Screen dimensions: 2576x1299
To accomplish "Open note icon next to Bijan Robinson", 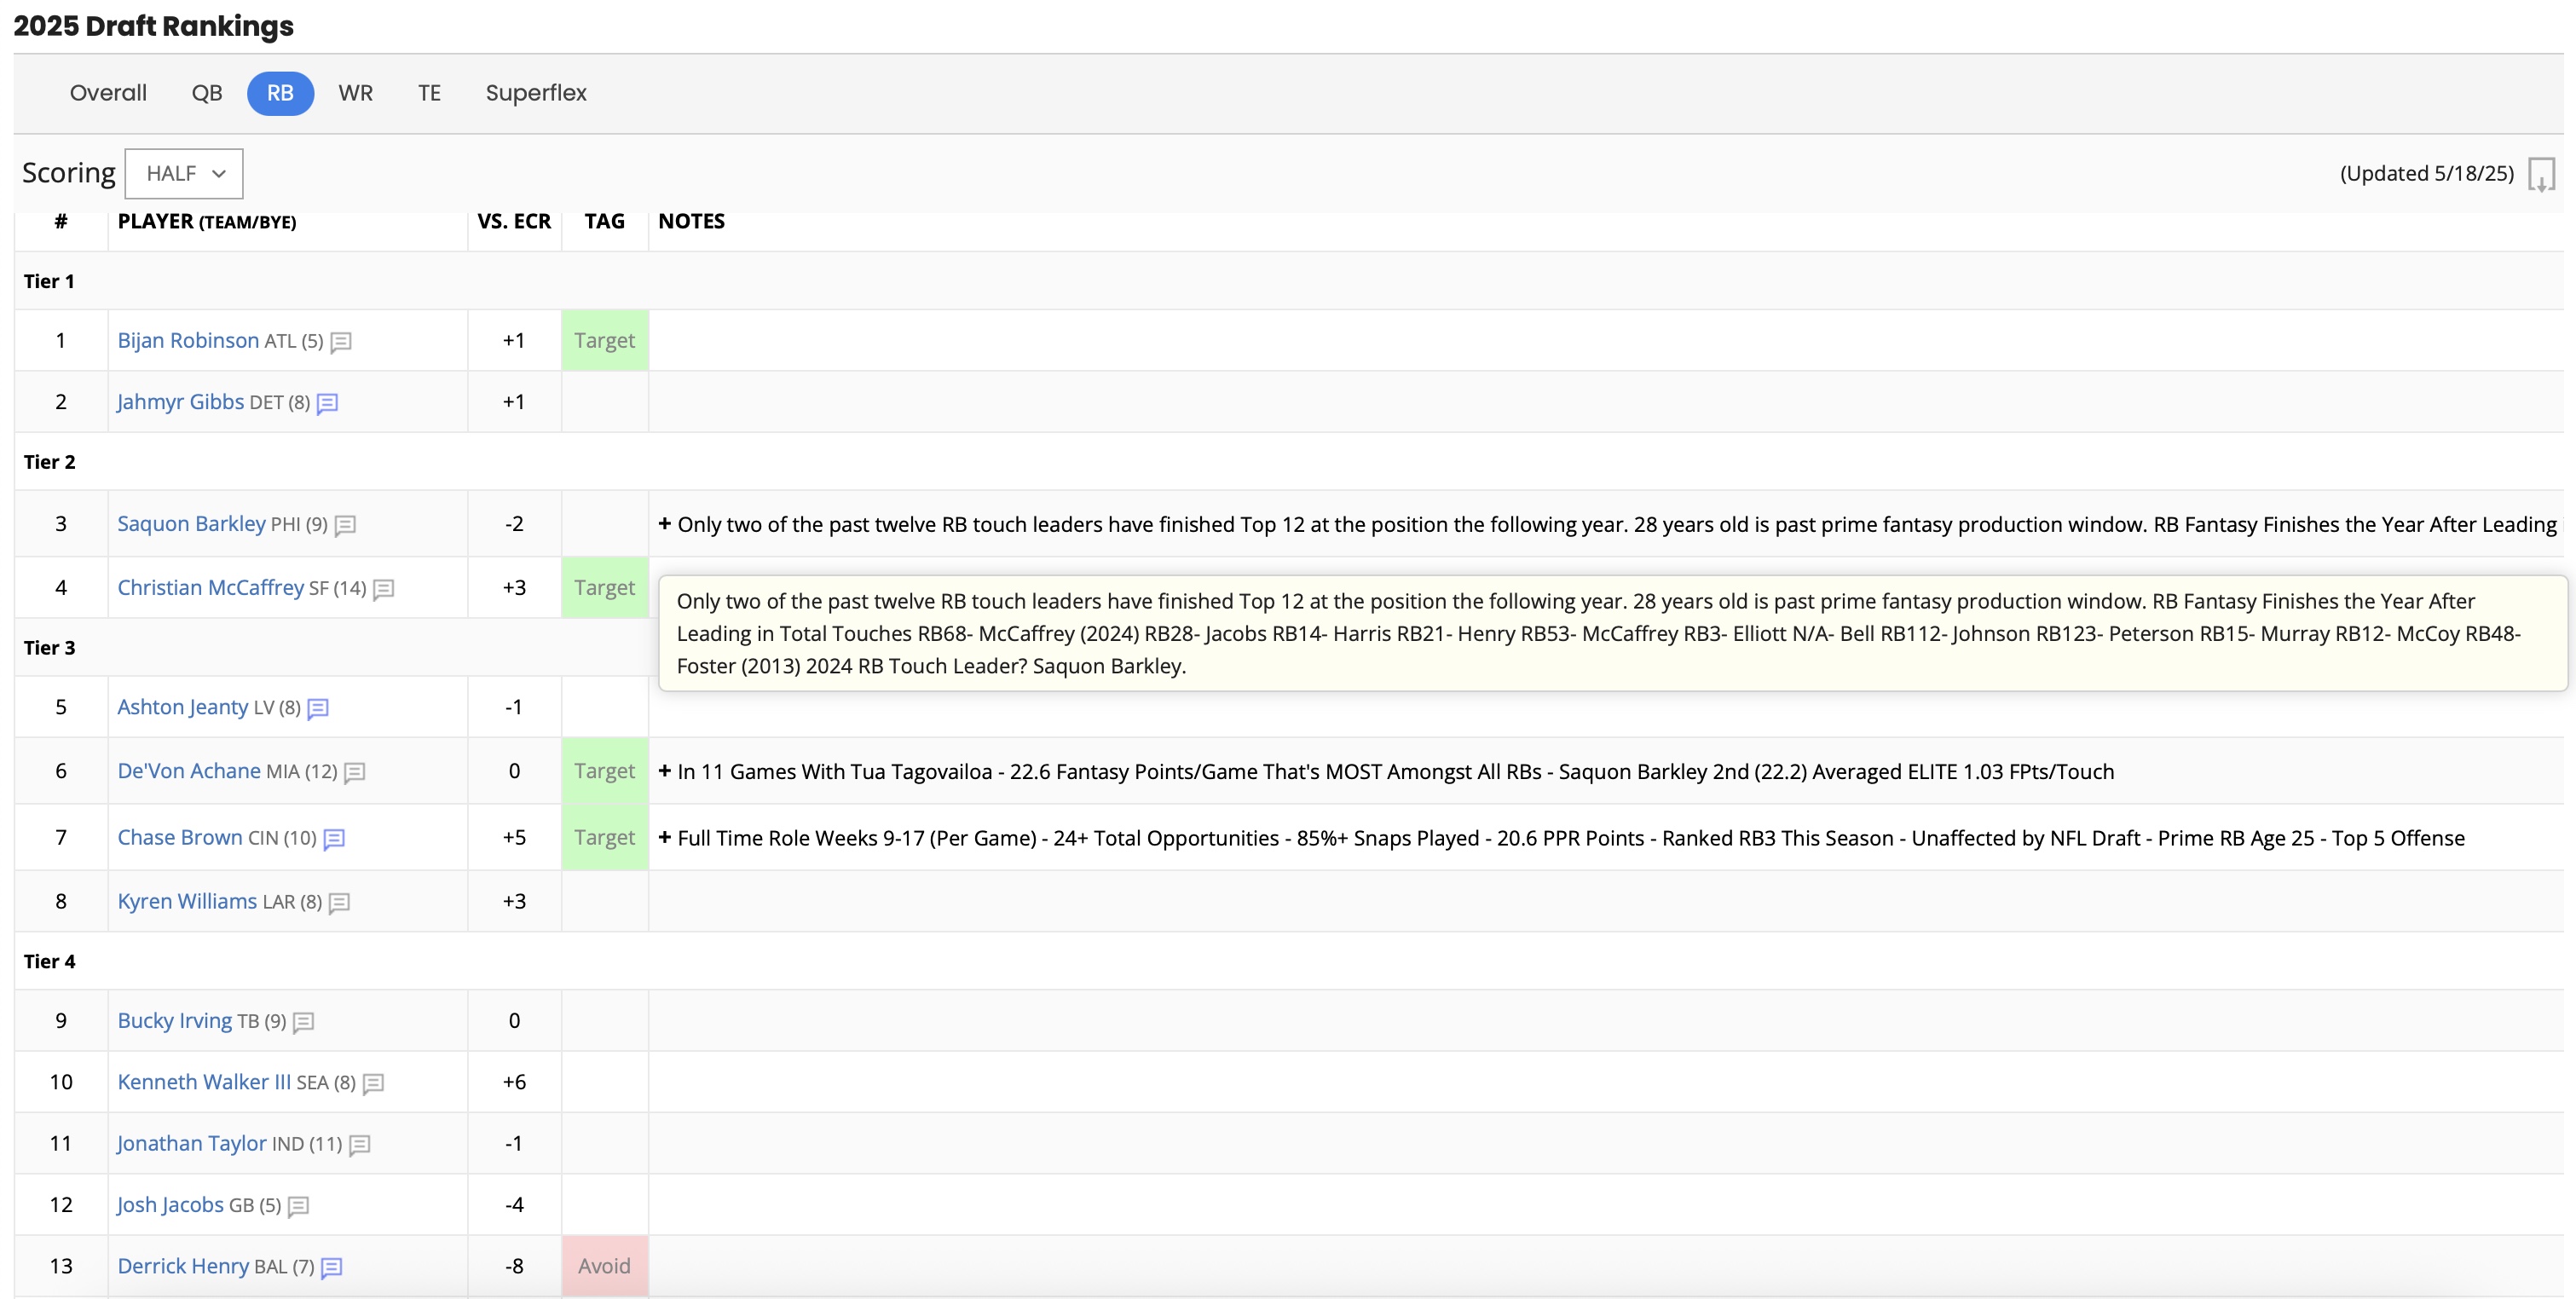I will pyautogui.click(x=340, y=342).
